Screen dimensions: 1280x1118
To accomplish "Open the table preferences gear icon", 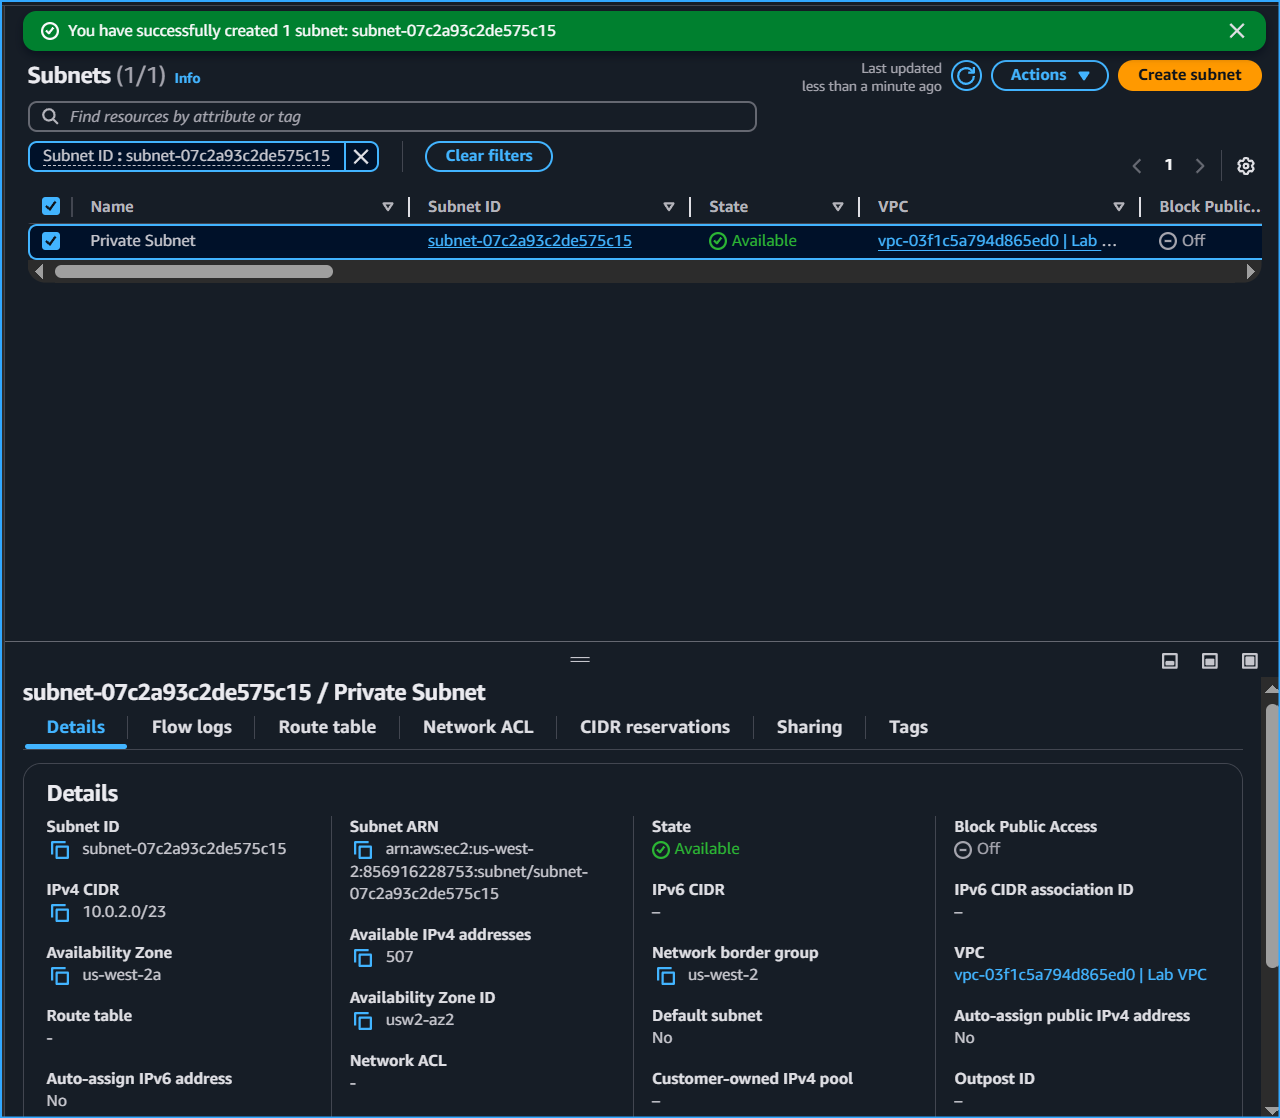I will [1245, 166].
